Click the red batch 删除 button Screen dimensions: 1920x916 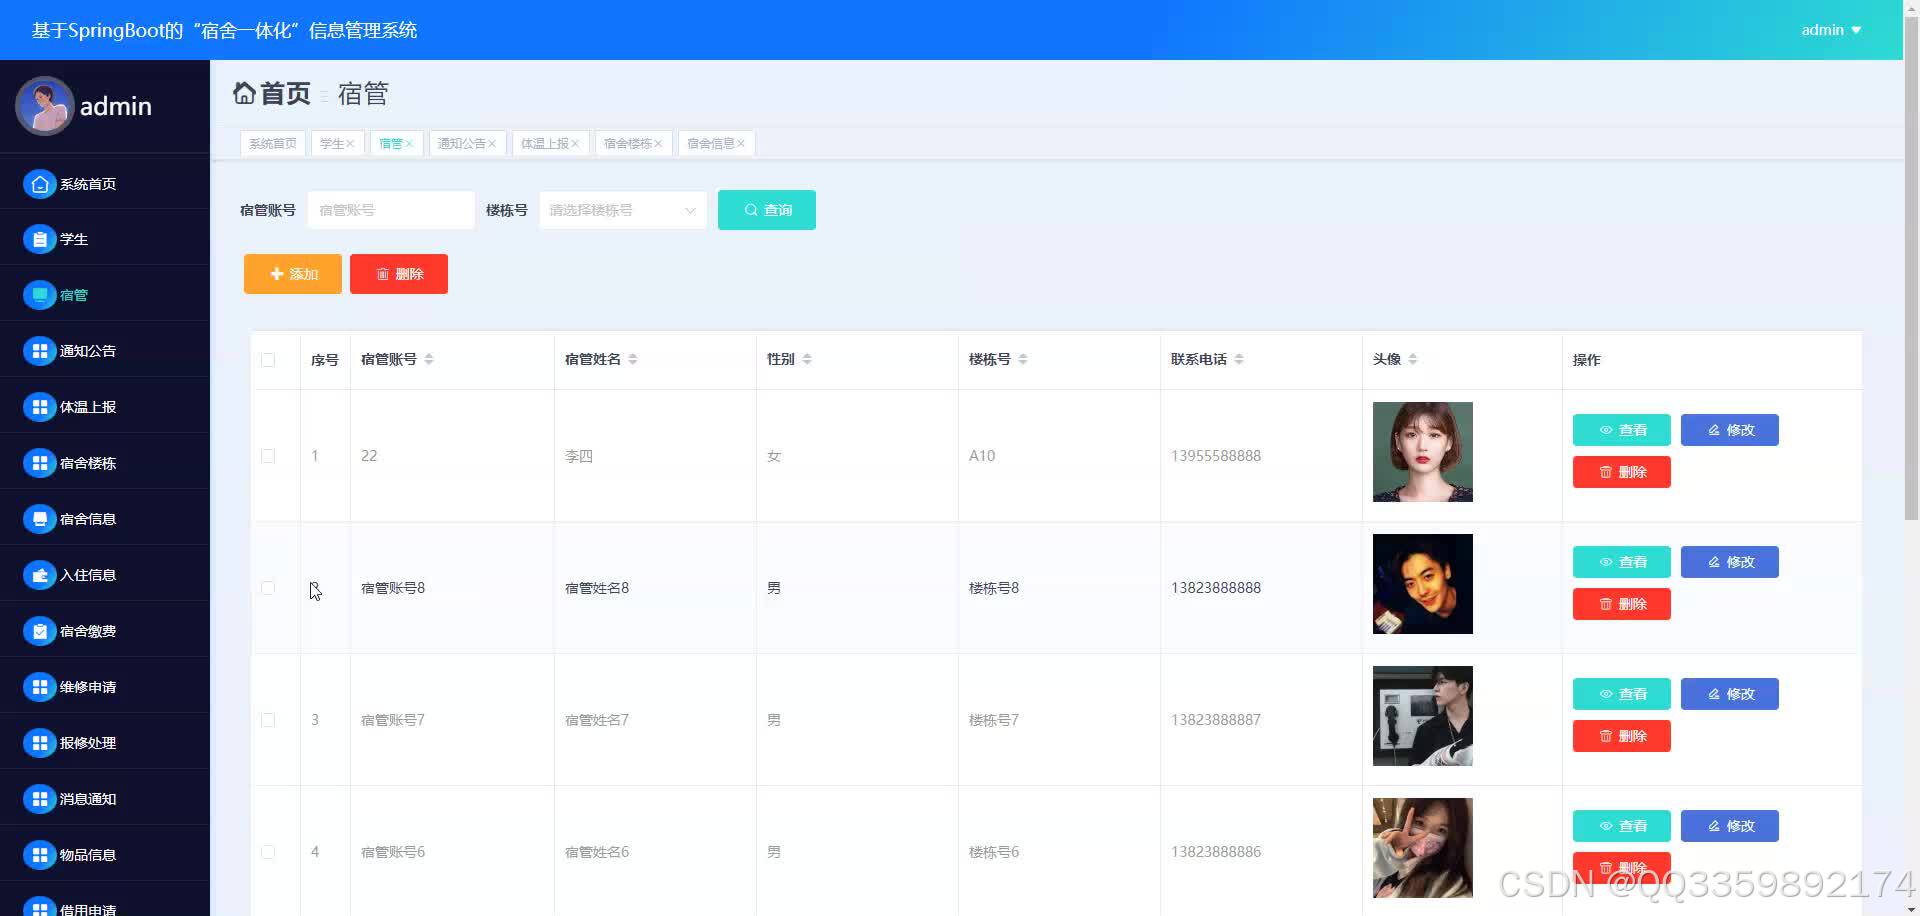(x=399, y=274)
